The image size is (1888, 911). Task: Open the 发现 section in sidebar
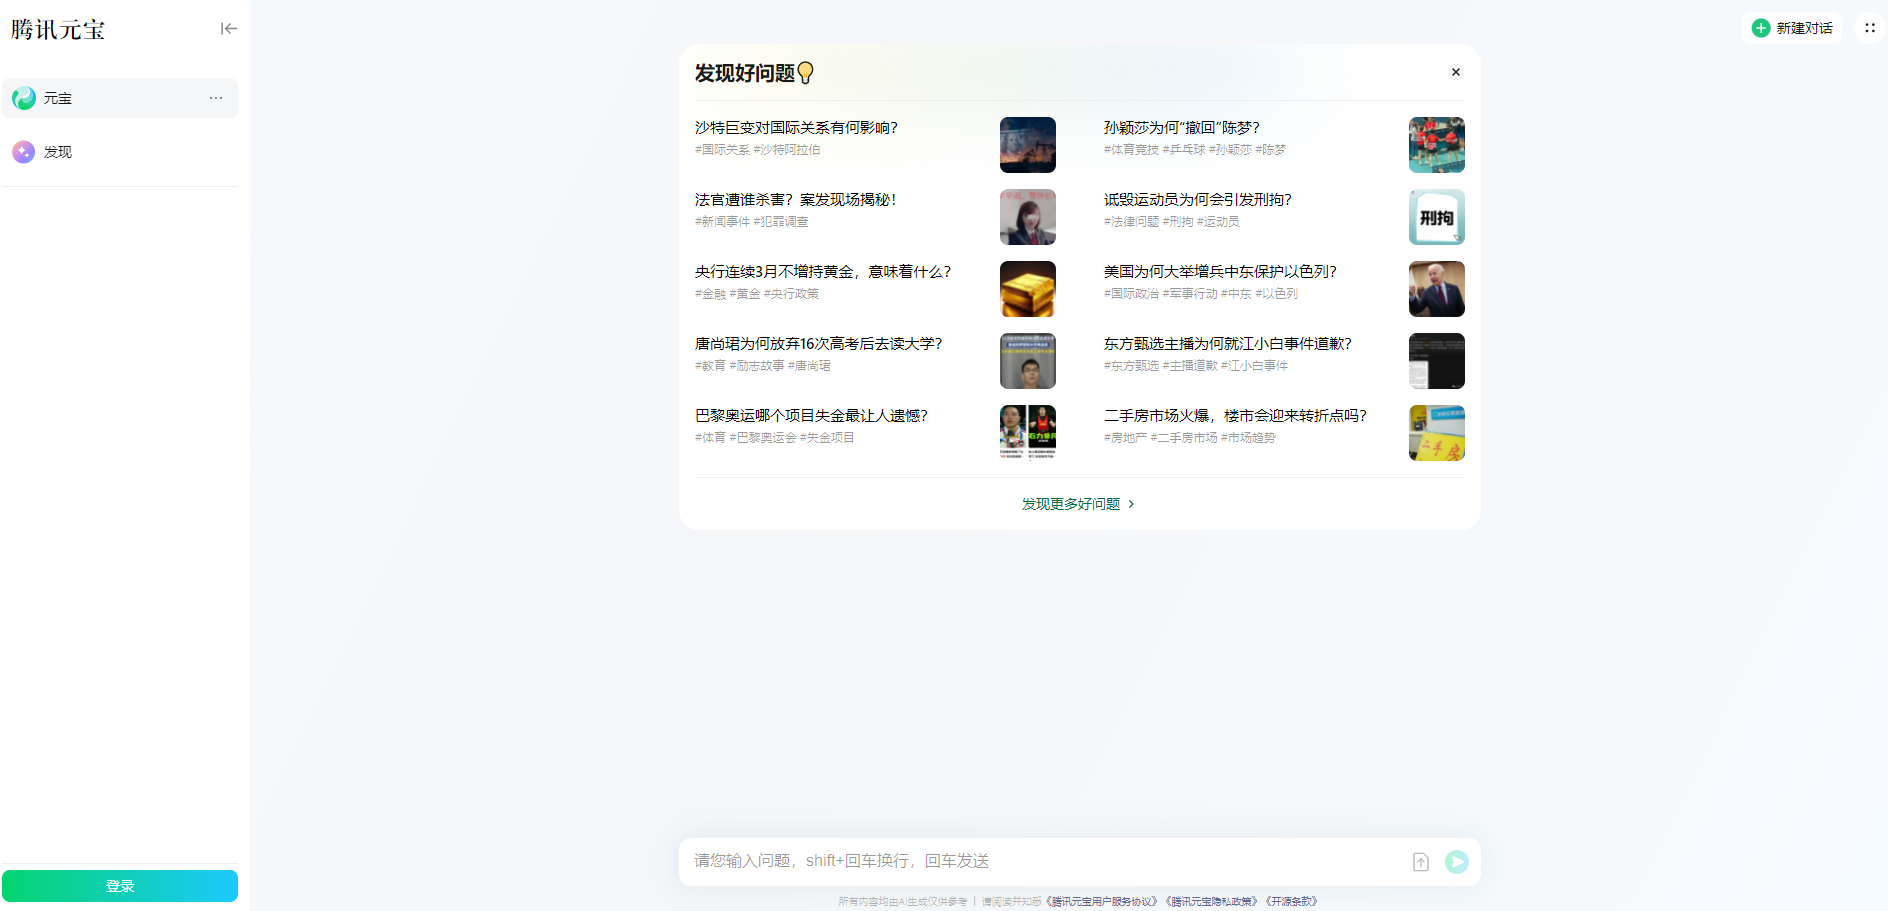point(120,152)
